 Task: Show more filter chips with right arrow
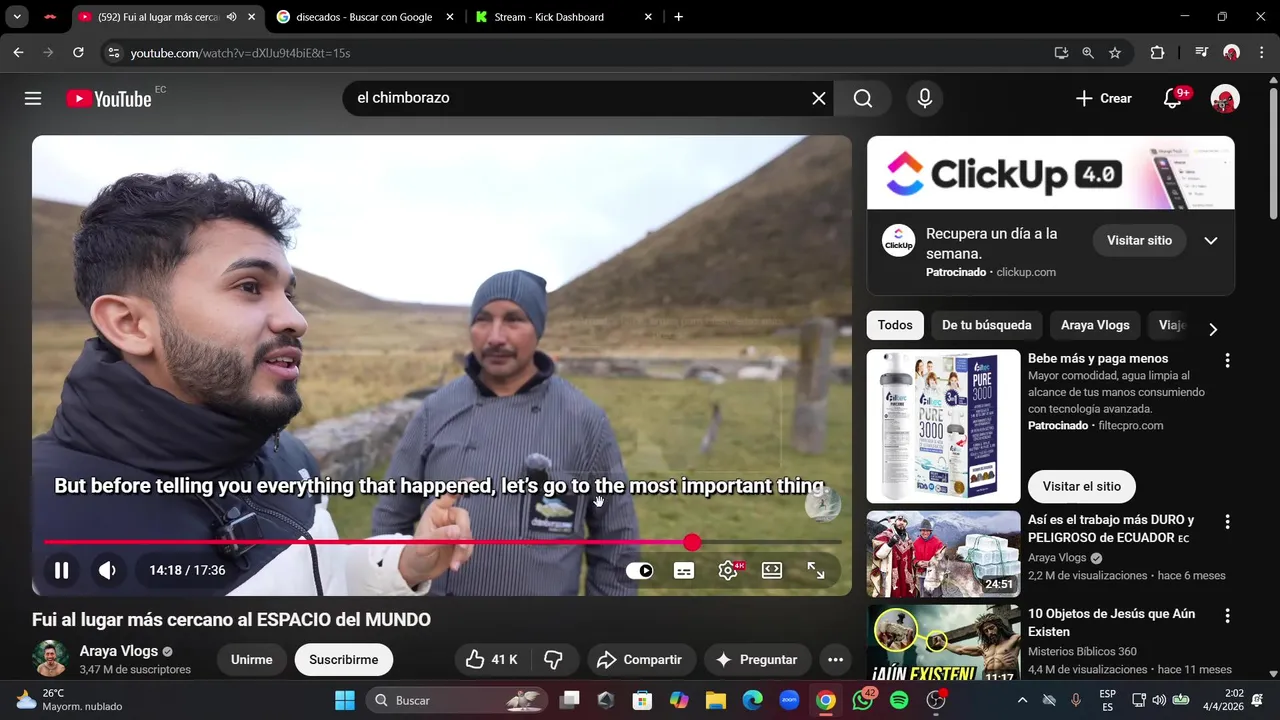(x=1213, y=329)
